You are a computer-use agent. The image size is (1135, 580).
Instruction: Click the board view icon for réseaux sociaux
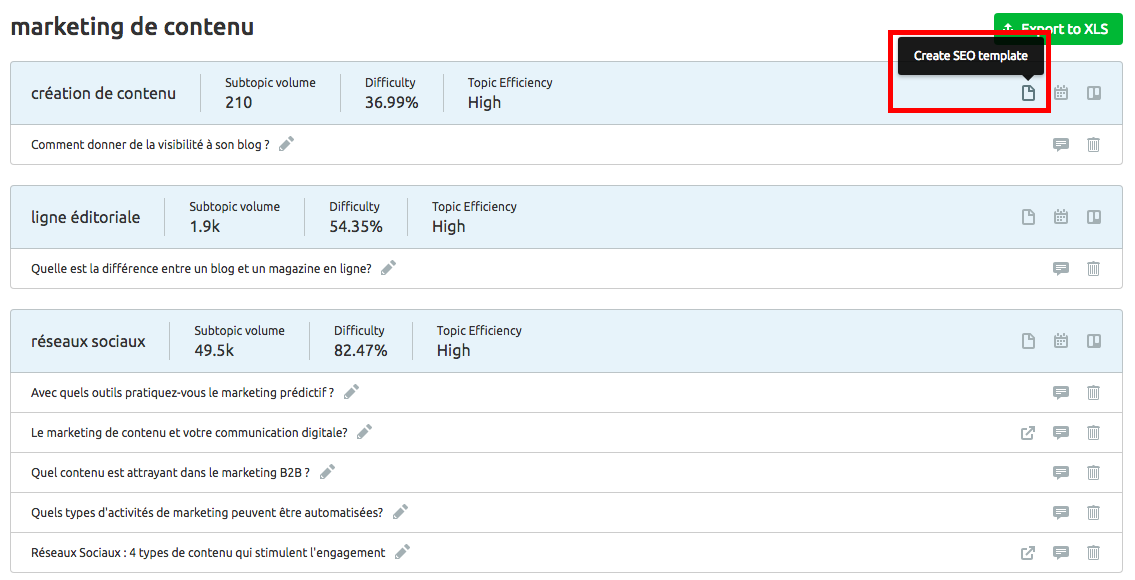pyautogui.click(x=1093, y=340)
